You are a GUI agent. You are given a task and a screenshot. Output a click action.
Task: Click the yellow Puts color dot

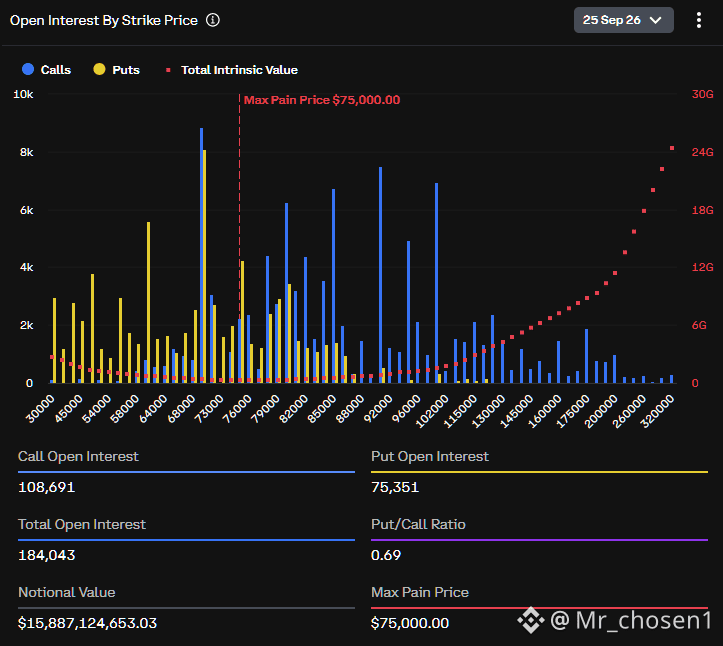[x=99, y=70]
